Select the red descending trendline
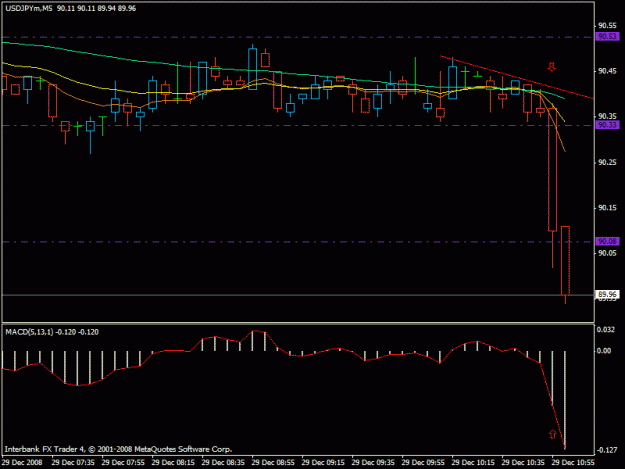The width and height of the screenshot is (625, 469). (517, 77)
